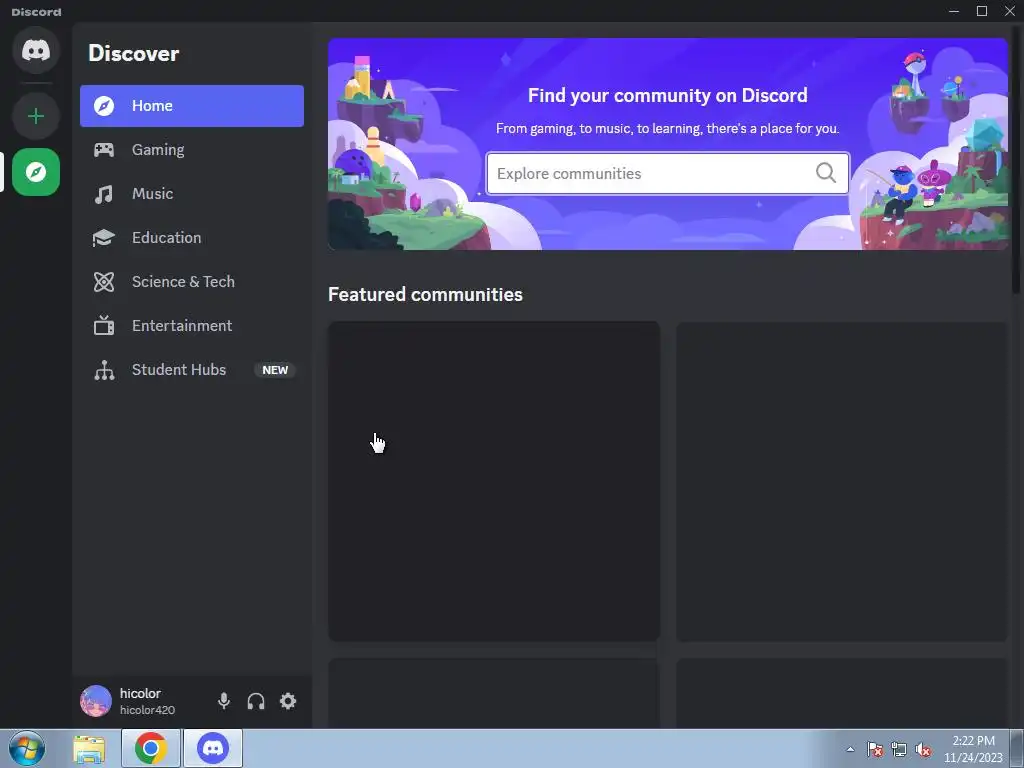Image resolution: width=1024 pixels, height=768 pixels.
Task: Click the network tray icon
Action: click(899, 749)
